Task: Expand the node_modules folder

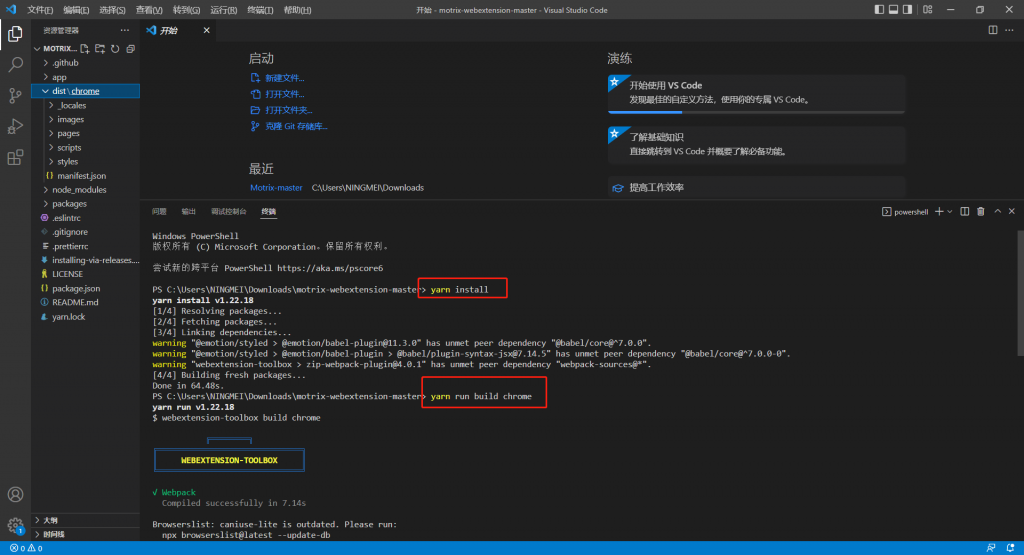Action: 86,189
